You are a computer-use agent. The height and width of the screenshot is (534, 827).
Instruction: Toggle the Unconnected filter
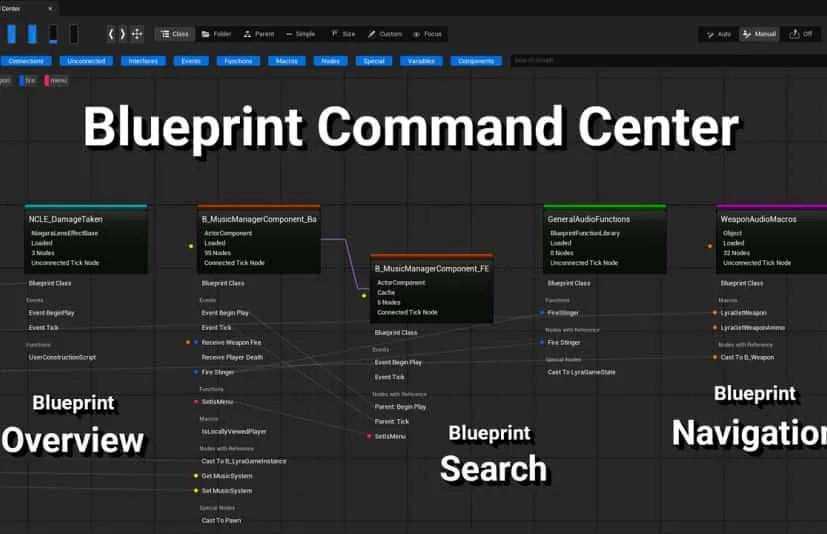(86, 61)
